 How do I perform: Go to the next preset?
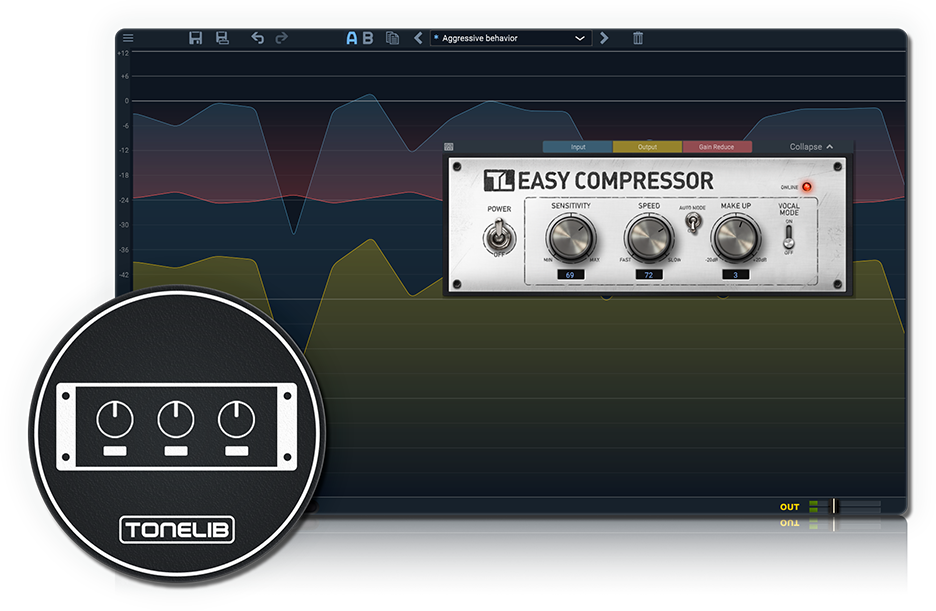tap(604, 38)
